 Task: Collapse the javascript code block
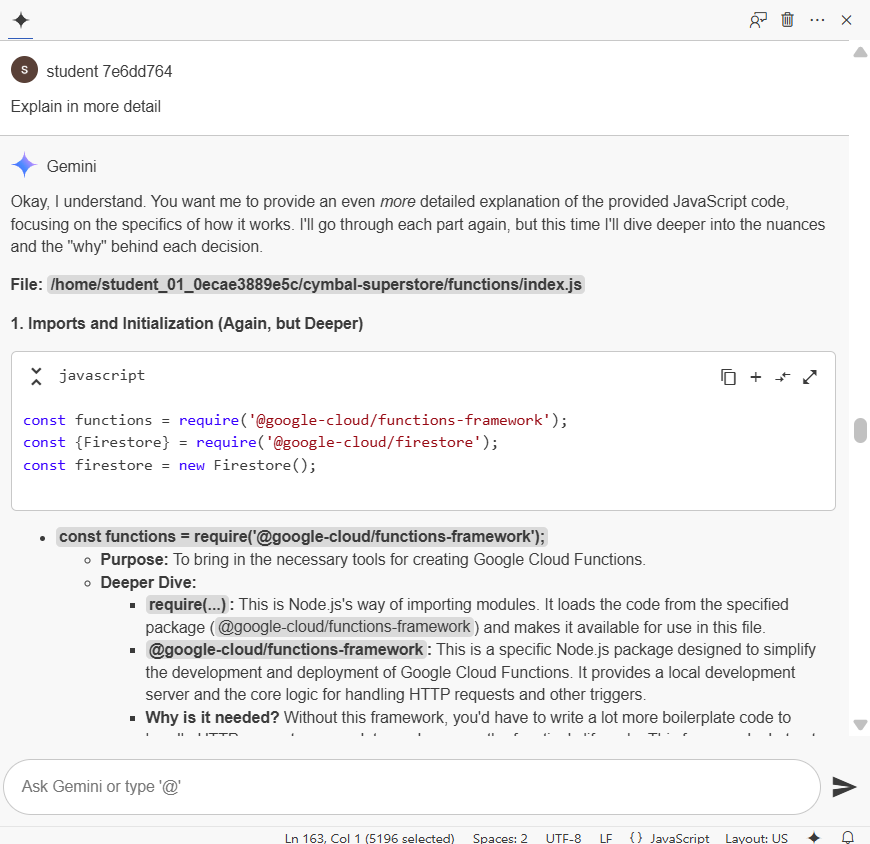[x=36, y=376]
